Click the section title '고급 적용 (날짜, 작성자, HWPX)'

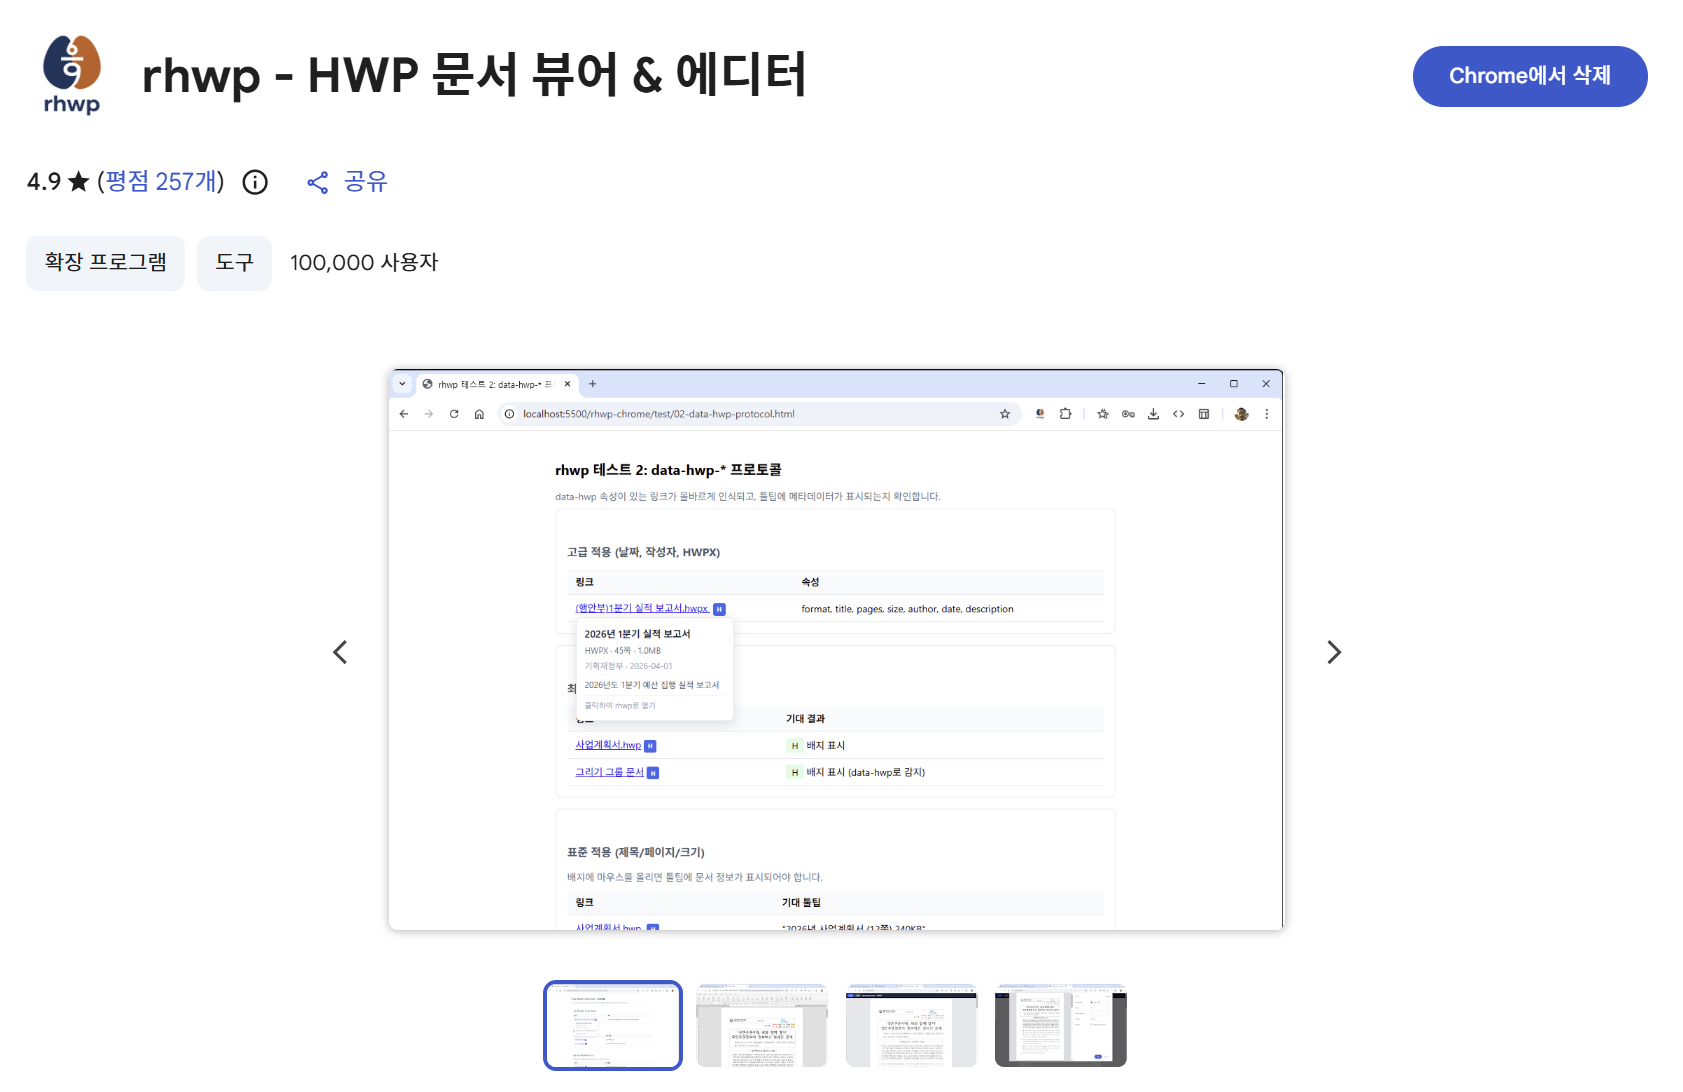click(643, 552)
